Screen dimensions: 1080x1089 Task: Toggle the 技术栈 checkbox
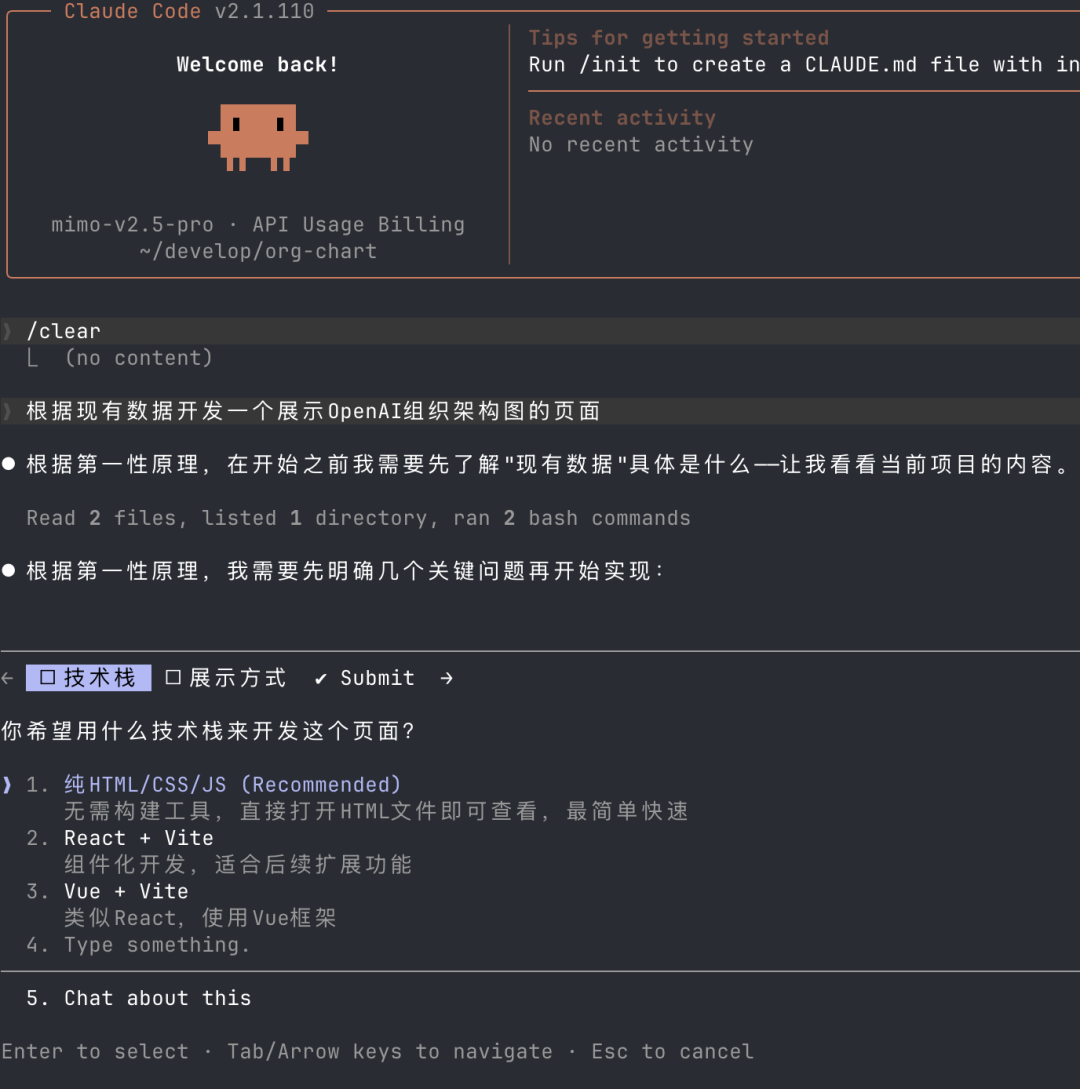pos(48,678)
